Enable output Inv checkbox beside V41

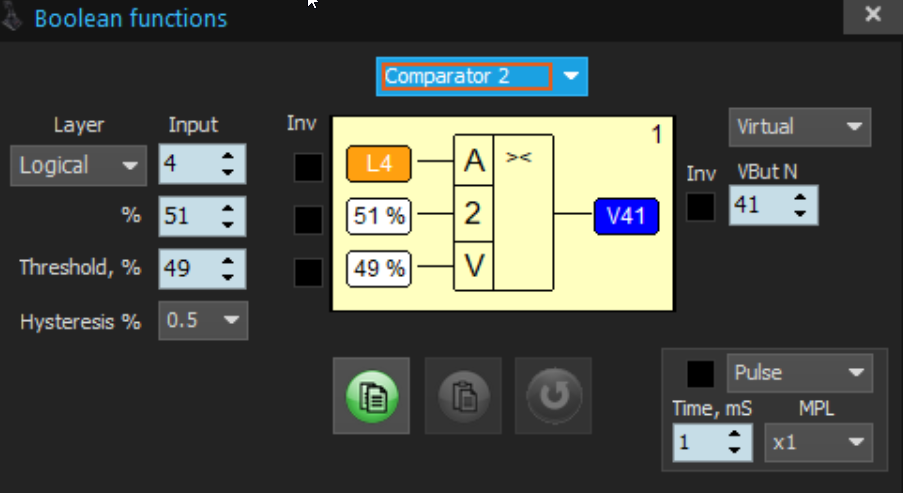[x=701, y=207]
